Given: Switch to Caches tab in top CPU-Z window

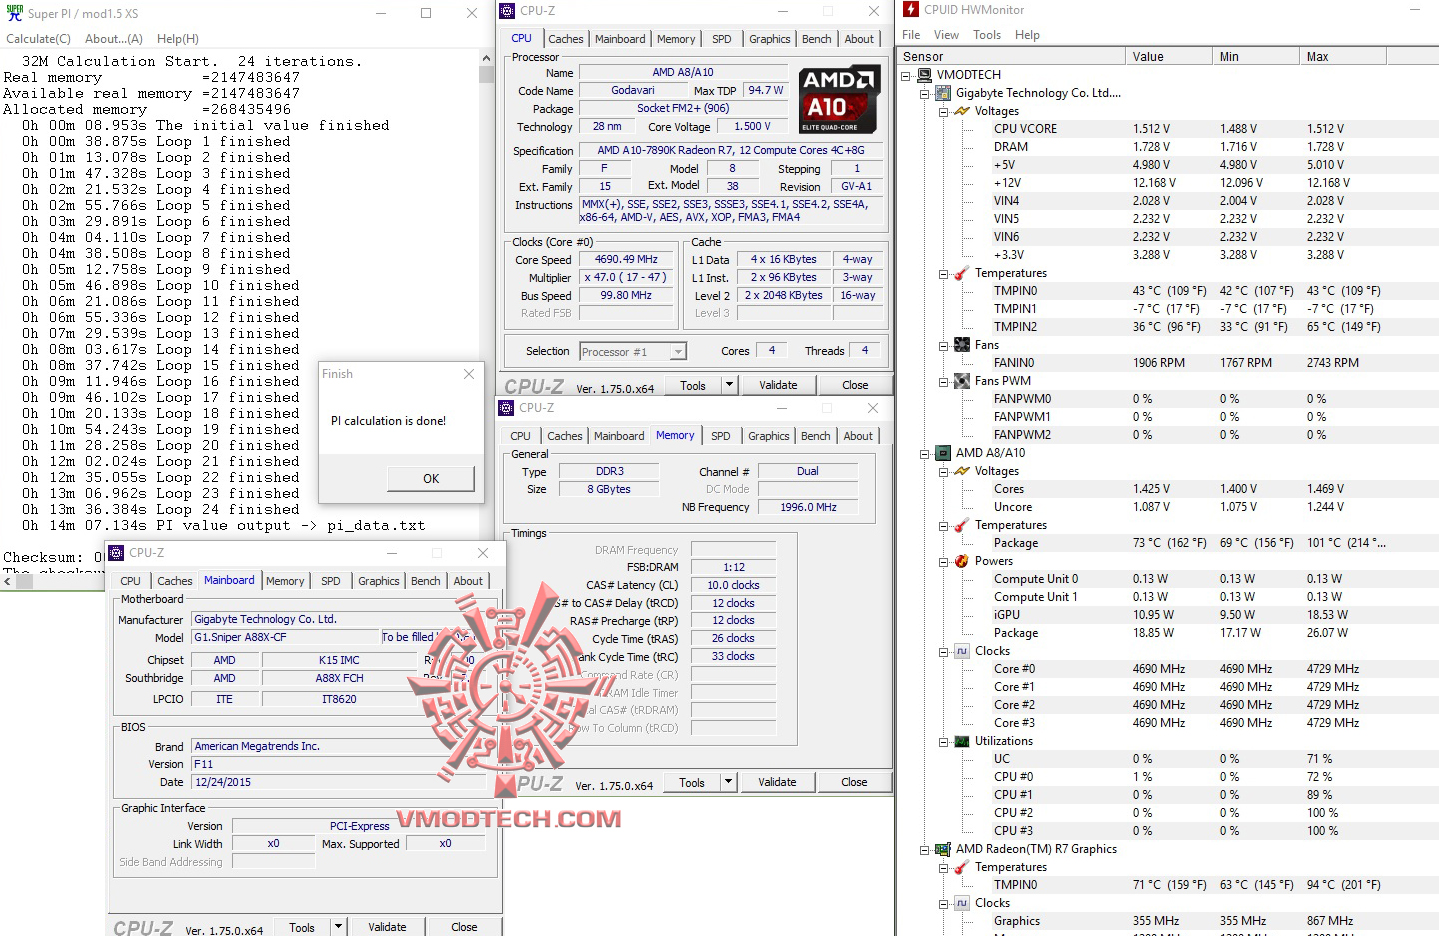Looking at the screenshot, I should tap(566, 39).
